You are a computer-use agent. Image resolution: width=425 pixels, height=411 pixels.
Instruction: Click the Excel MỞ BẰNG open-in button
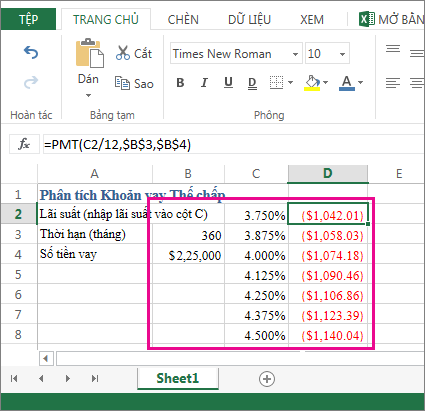(391, 19)
